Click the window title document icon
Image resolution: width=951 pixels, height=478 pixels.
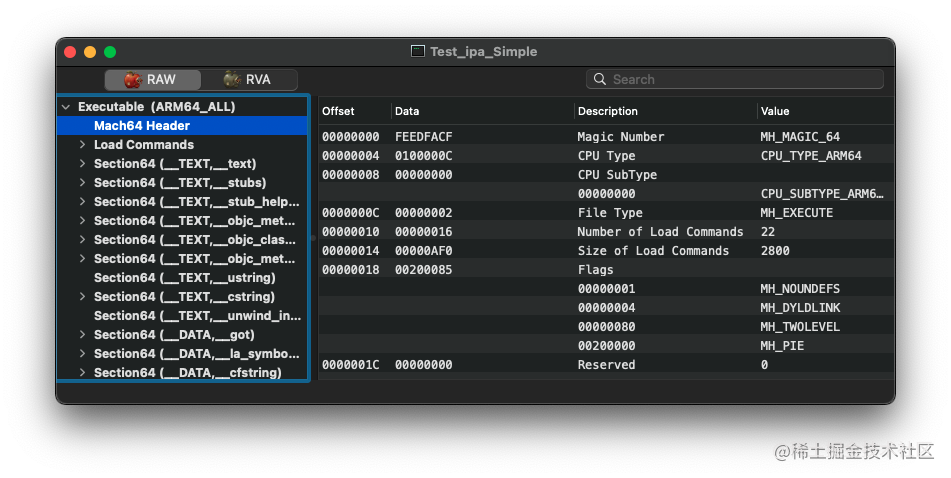pyautogui.click(x=418, y=52)
